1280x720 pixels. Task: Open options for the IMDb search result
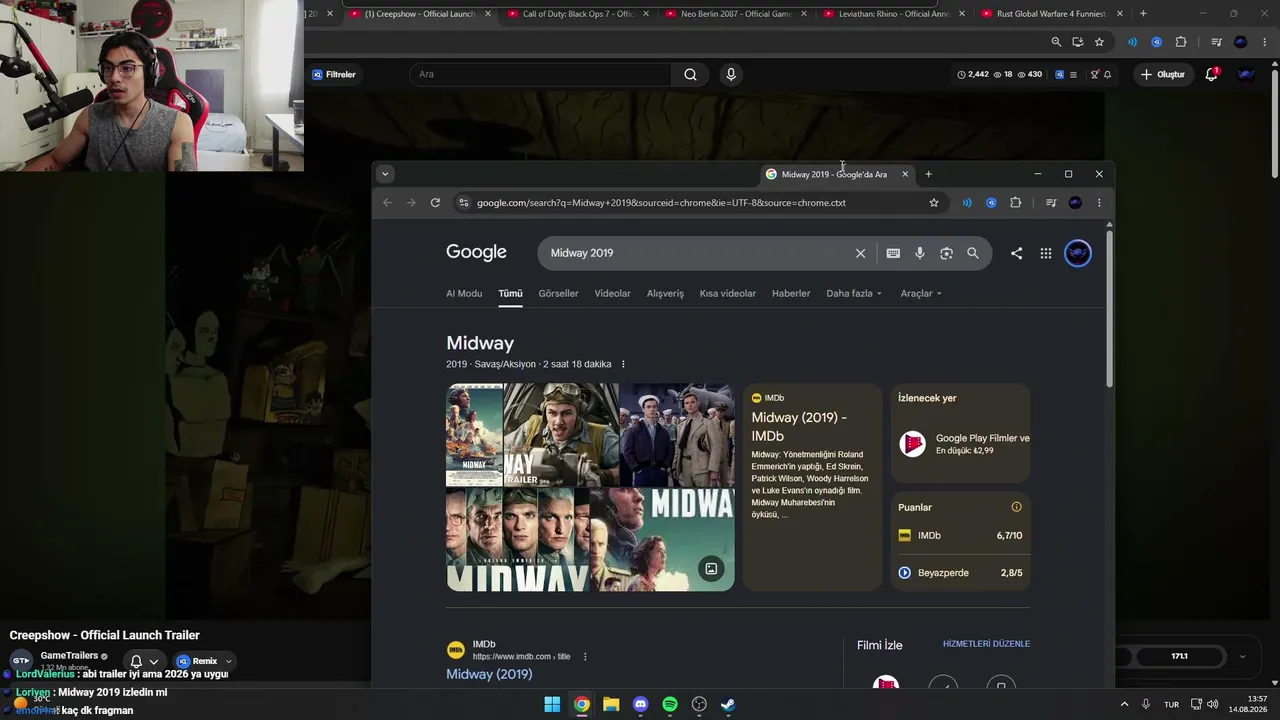coord(585,657)
